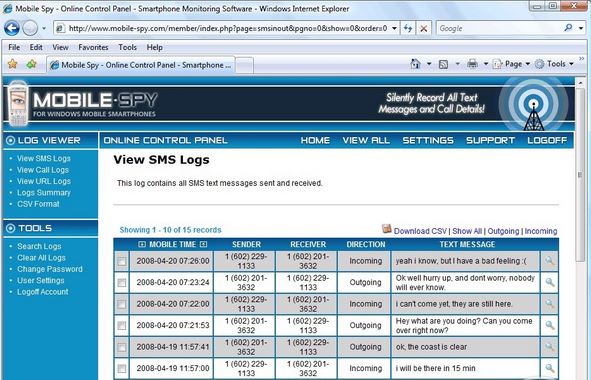The height and width of the screenshot is (380, 591).
Task: Open the View menu
Action: tap(60, 48)
